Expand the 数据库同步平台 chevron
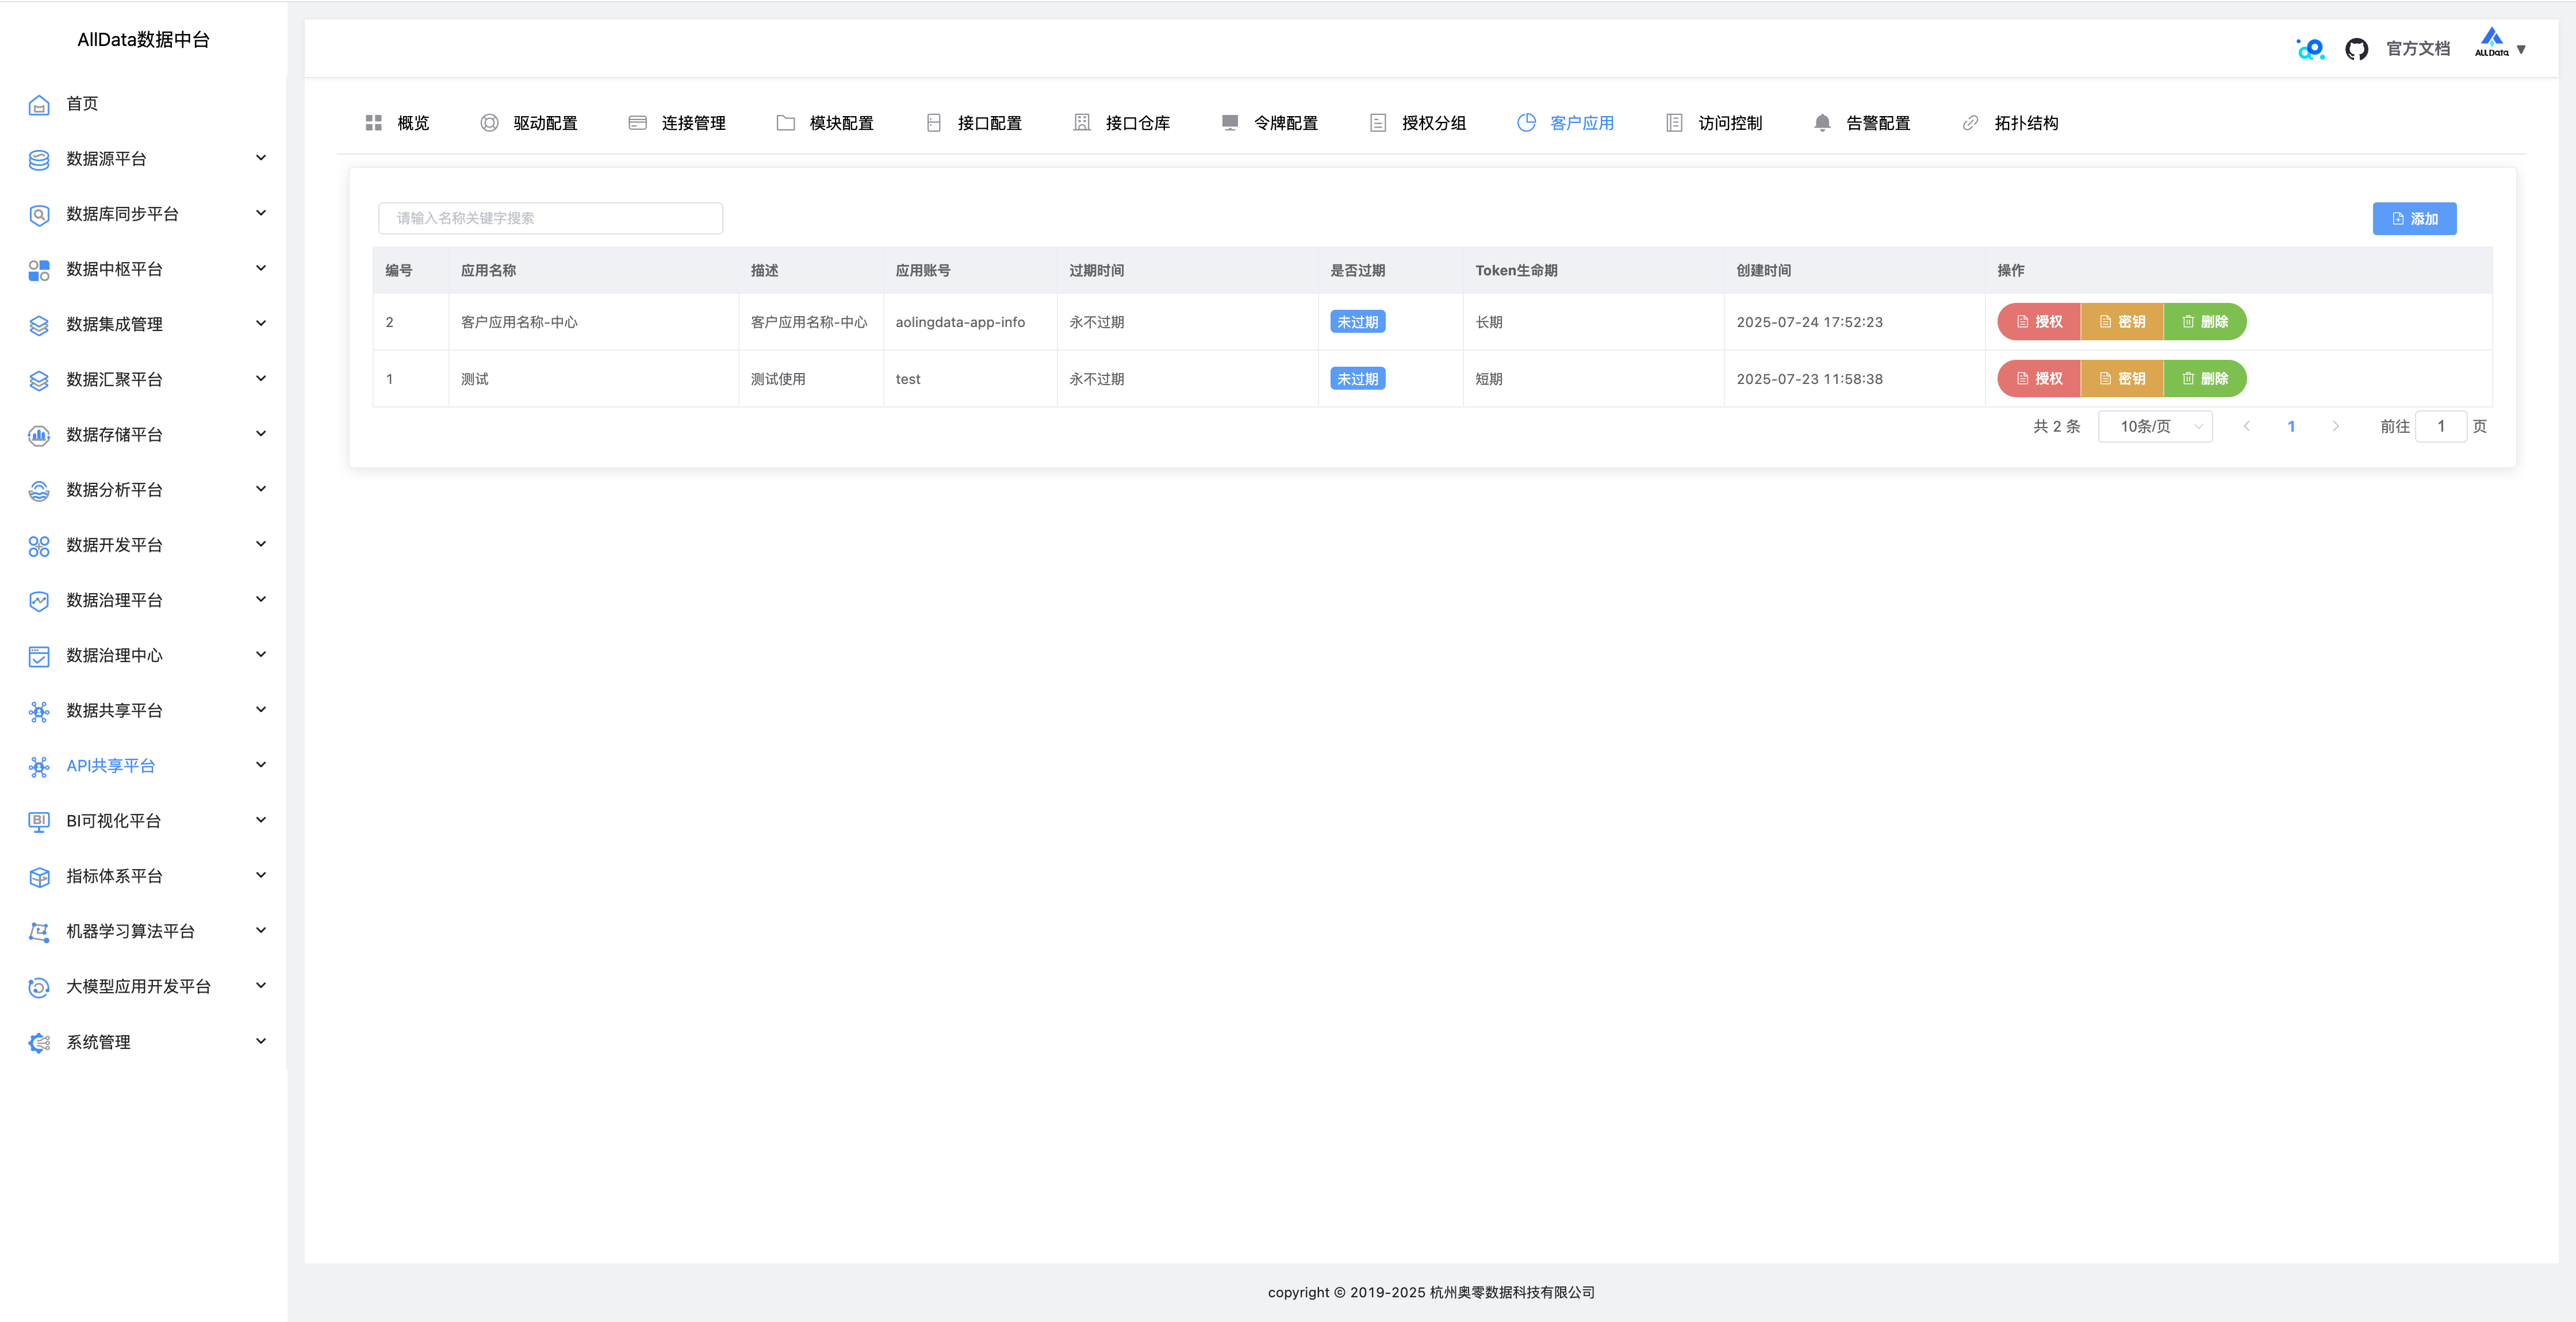The width and height of the screenshot is (2576, 1322). click(x=261, y=213)
